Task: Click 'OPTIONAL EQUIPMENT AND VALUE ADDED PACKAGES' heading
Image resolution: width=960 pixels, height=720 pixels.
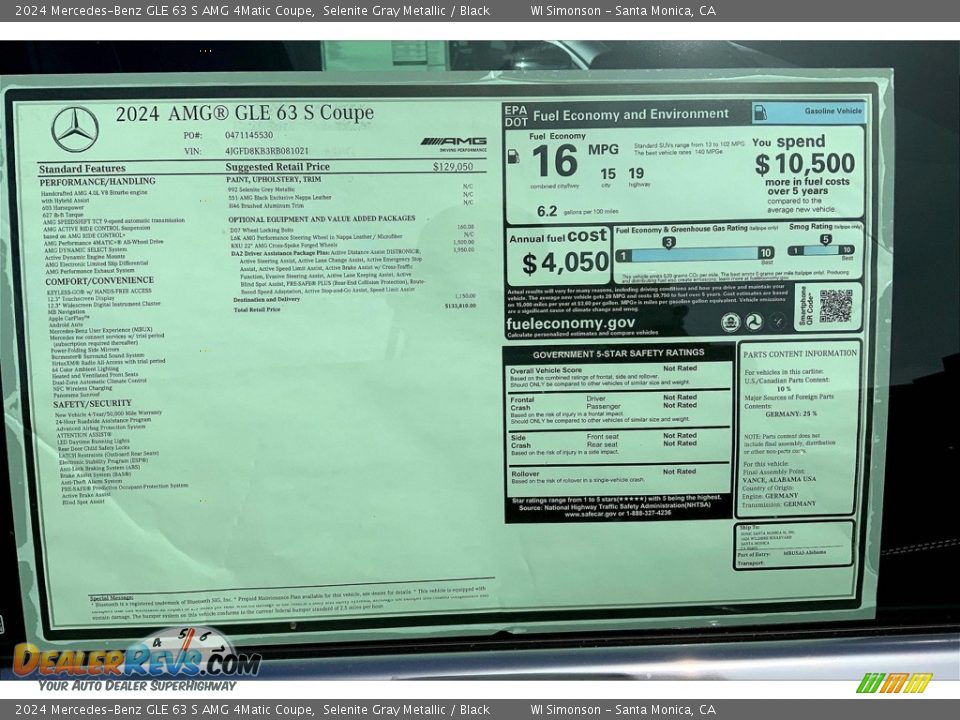Action: pos(321,219)
